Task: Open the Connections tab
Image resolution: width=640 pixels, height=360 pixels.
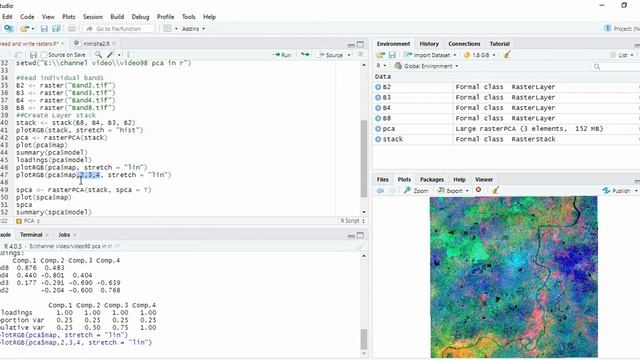Action: click(464, 44)
